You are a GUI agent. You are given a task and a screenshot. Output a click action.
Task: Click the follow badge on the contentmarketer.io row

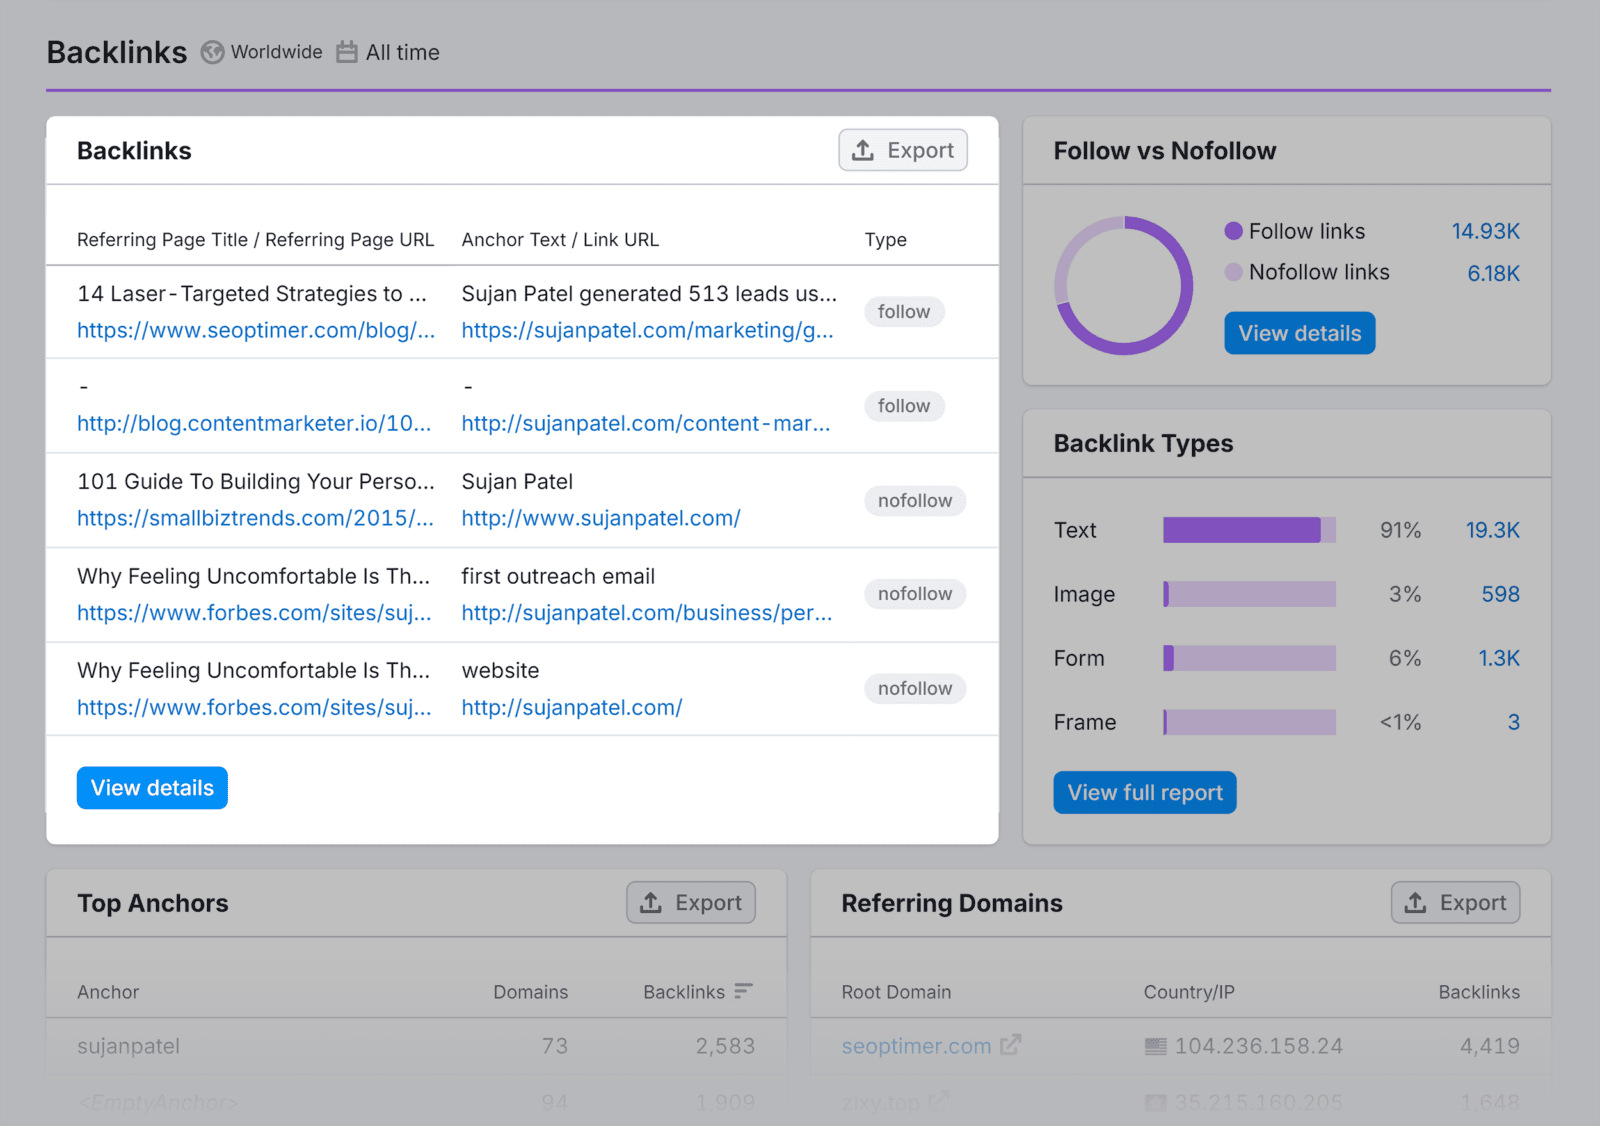pyautogui.click(x=903, y=406)
